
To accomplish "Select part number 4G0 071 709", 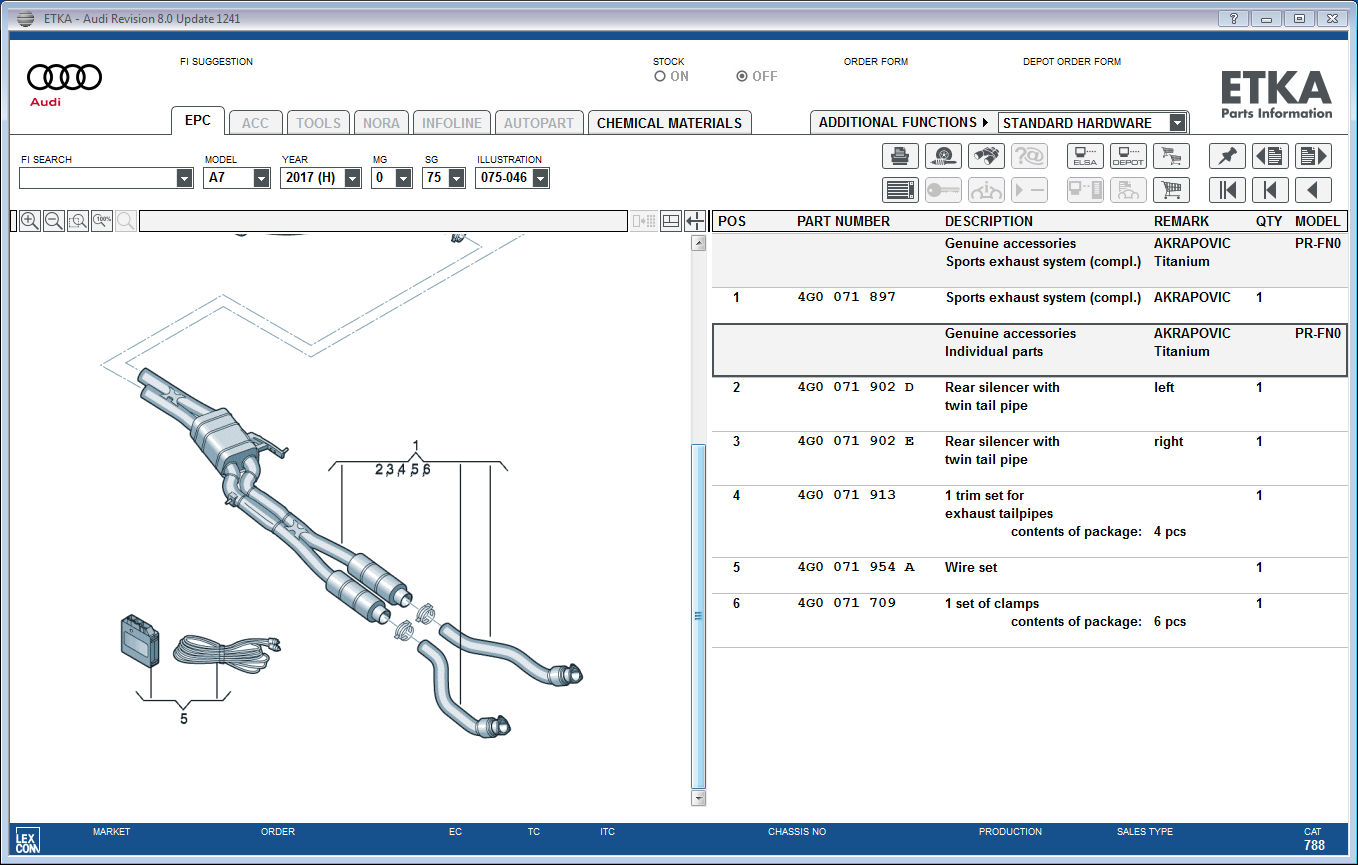I will point(846,603).
